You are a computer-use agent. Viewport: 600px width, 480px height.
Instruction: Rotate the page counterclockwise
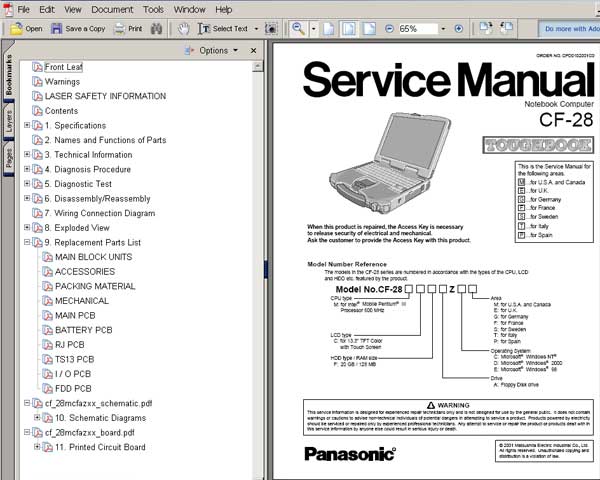(x=506, y=28)
